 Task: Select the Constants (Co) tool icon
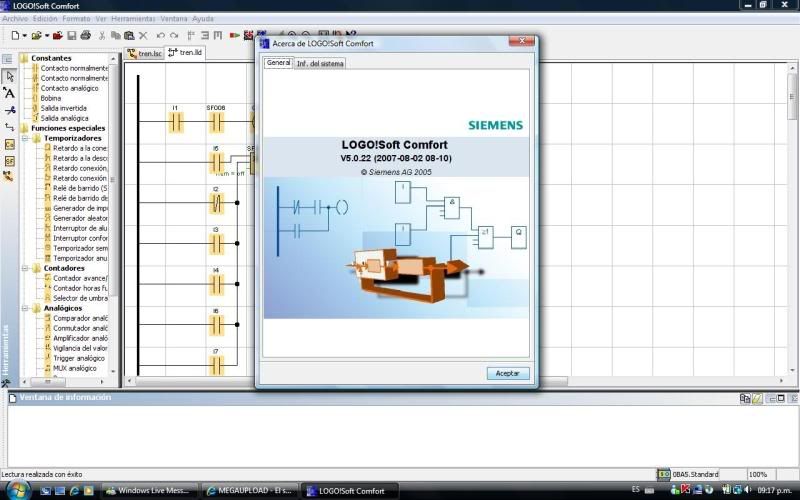(x=9, y=144)
